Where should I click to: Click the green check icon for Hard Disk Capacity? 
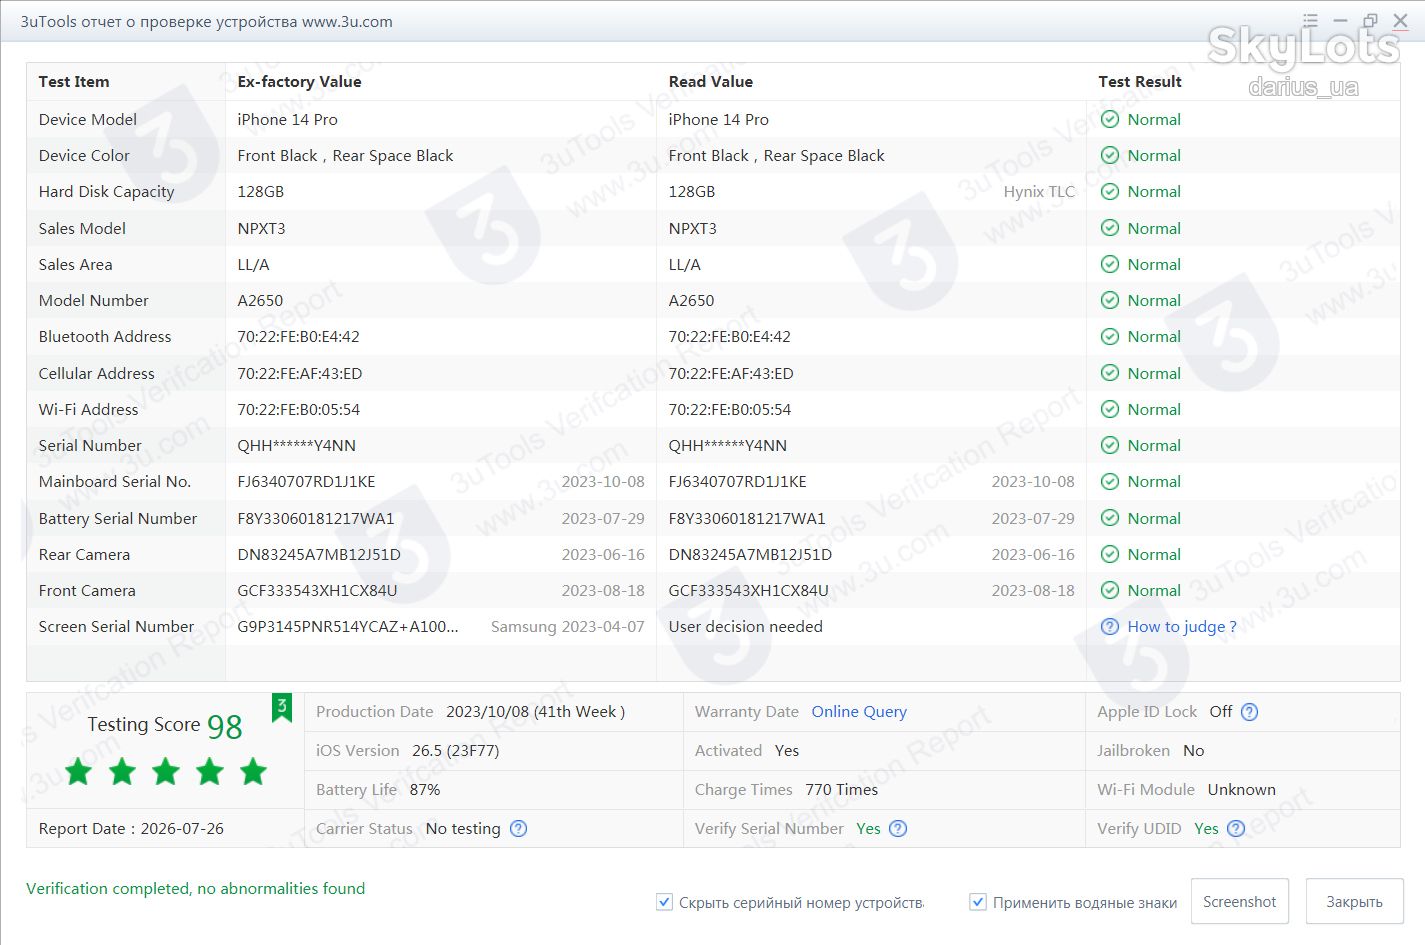(x=1109, y=192)
